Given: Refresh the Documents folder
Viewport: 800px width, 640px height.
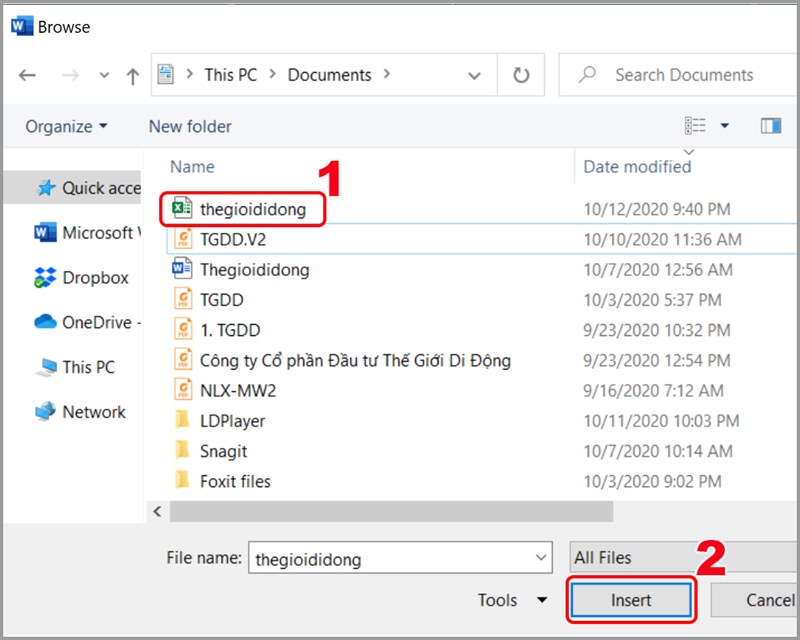Looking at the screenshot, I should point(521,75).
